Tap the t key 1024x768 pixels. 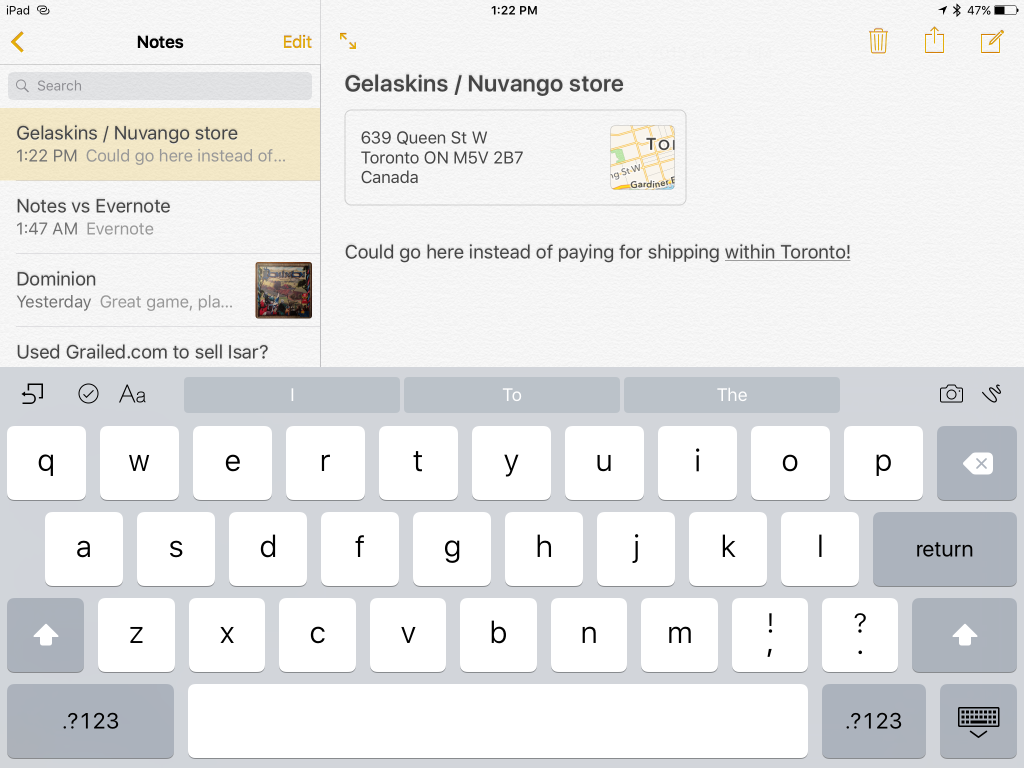tap(418, 463)
